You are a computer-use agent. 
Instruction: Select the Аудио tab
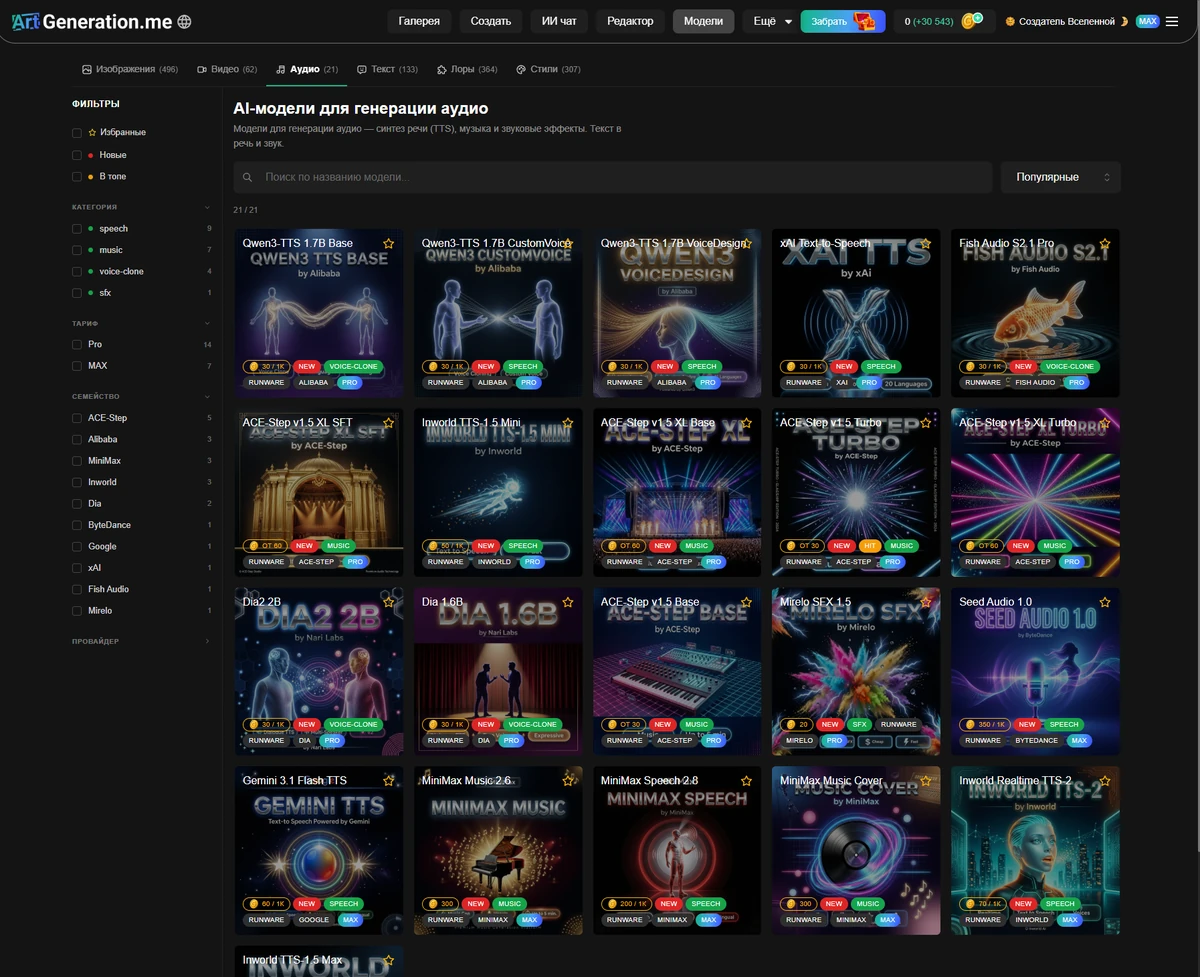[307, 69]
